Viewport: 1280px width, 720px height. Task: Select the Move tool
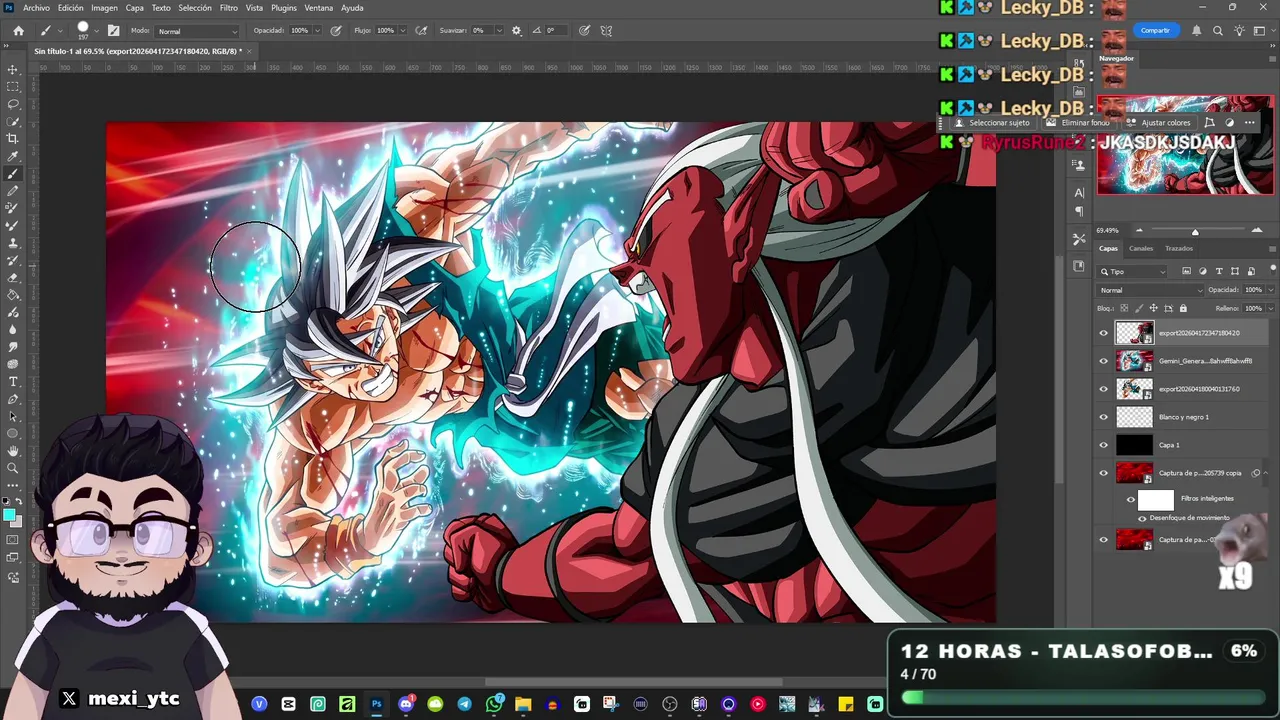coord(13,69)
